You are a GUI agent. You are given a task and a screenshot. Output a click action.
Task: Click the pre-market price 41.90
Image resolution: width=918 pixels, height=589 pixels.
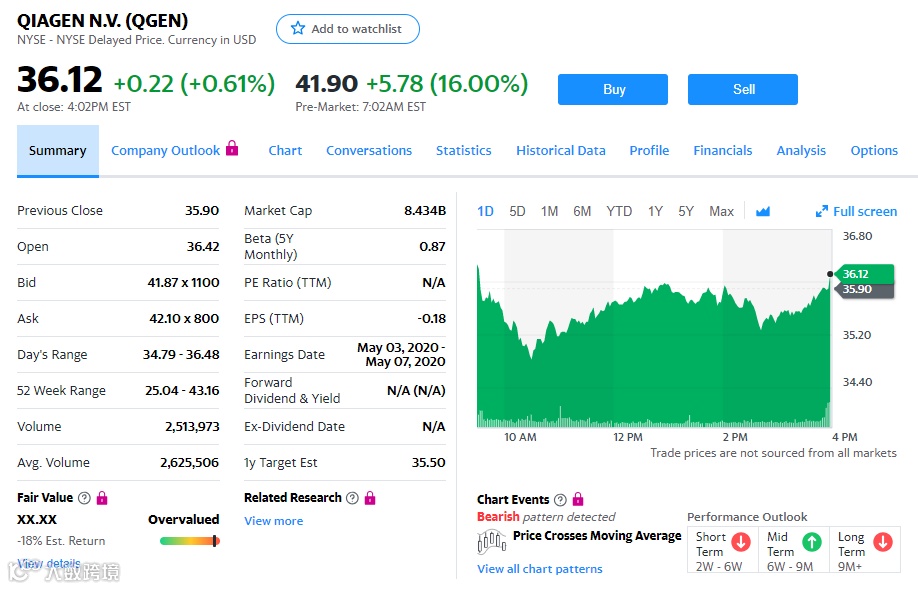pos(326,83)
